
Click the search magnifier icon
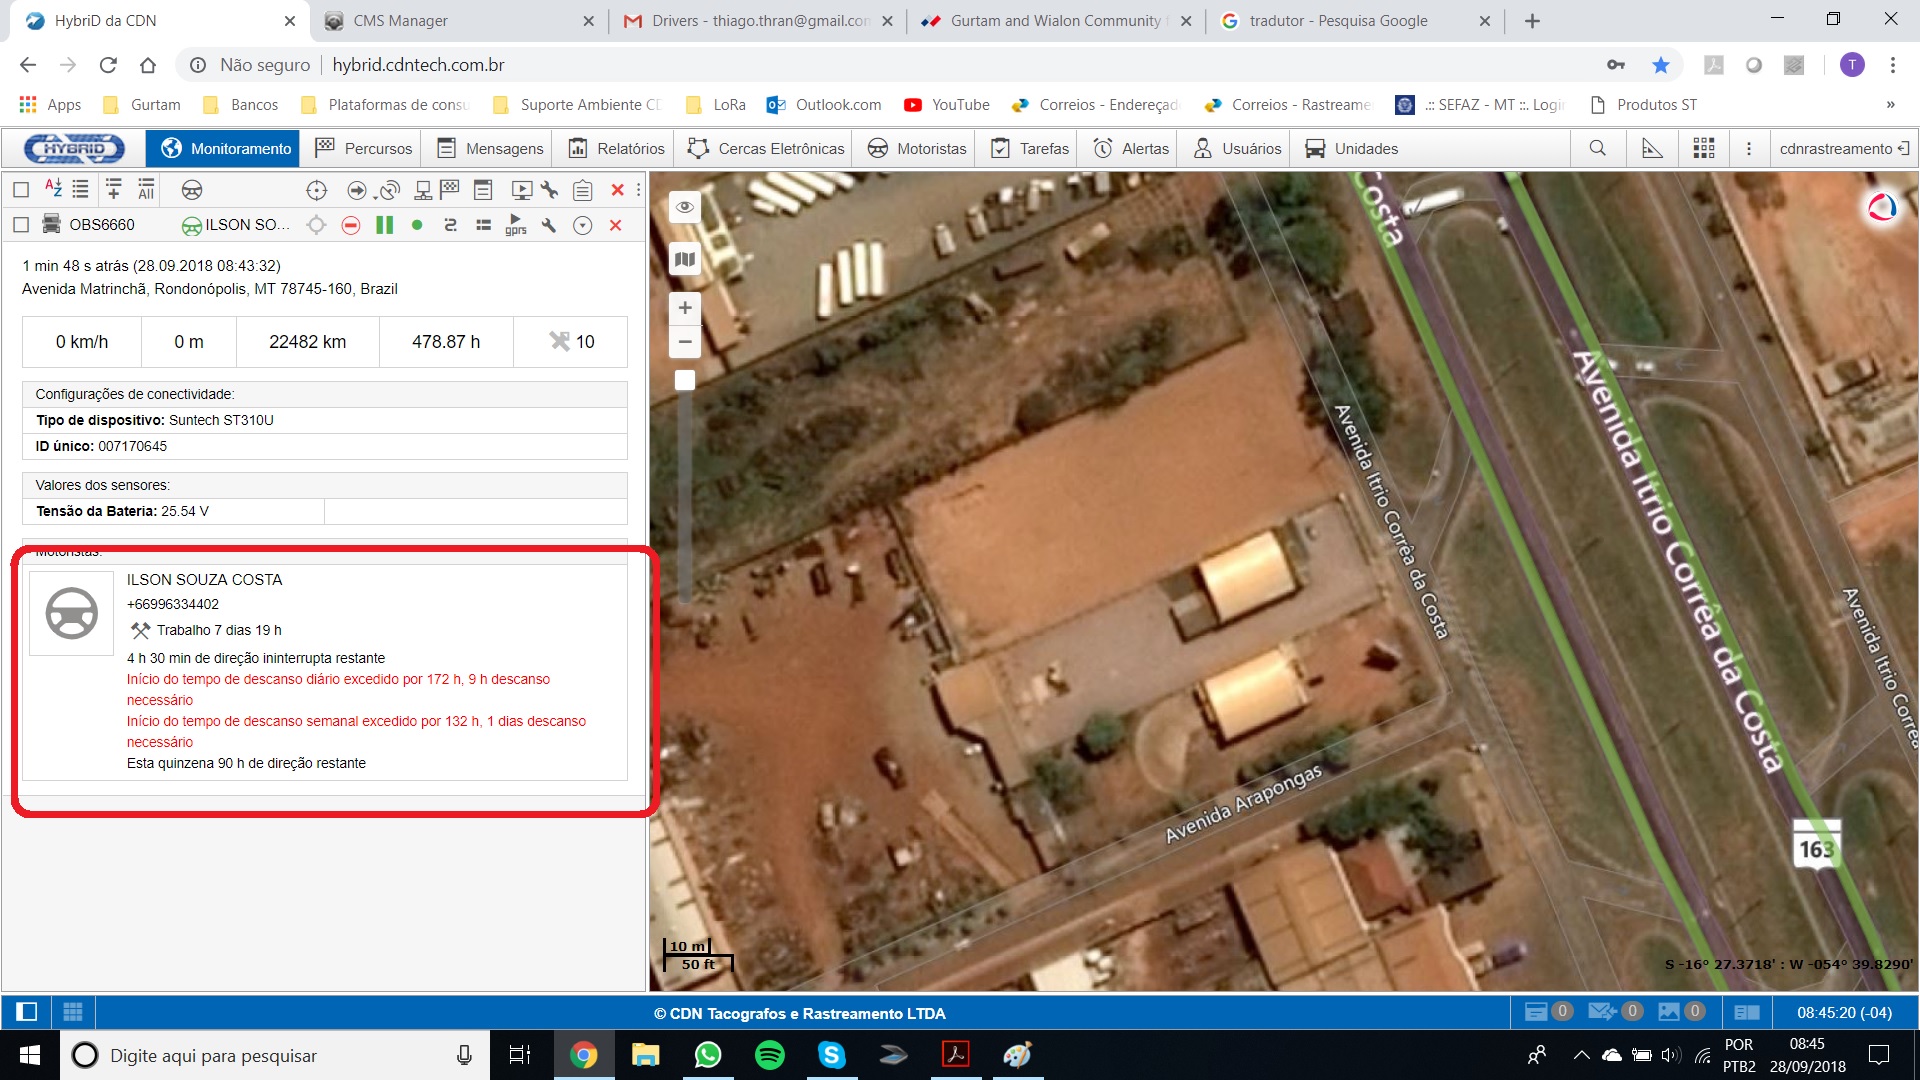pyautogui.click(x=1598, y=149)
